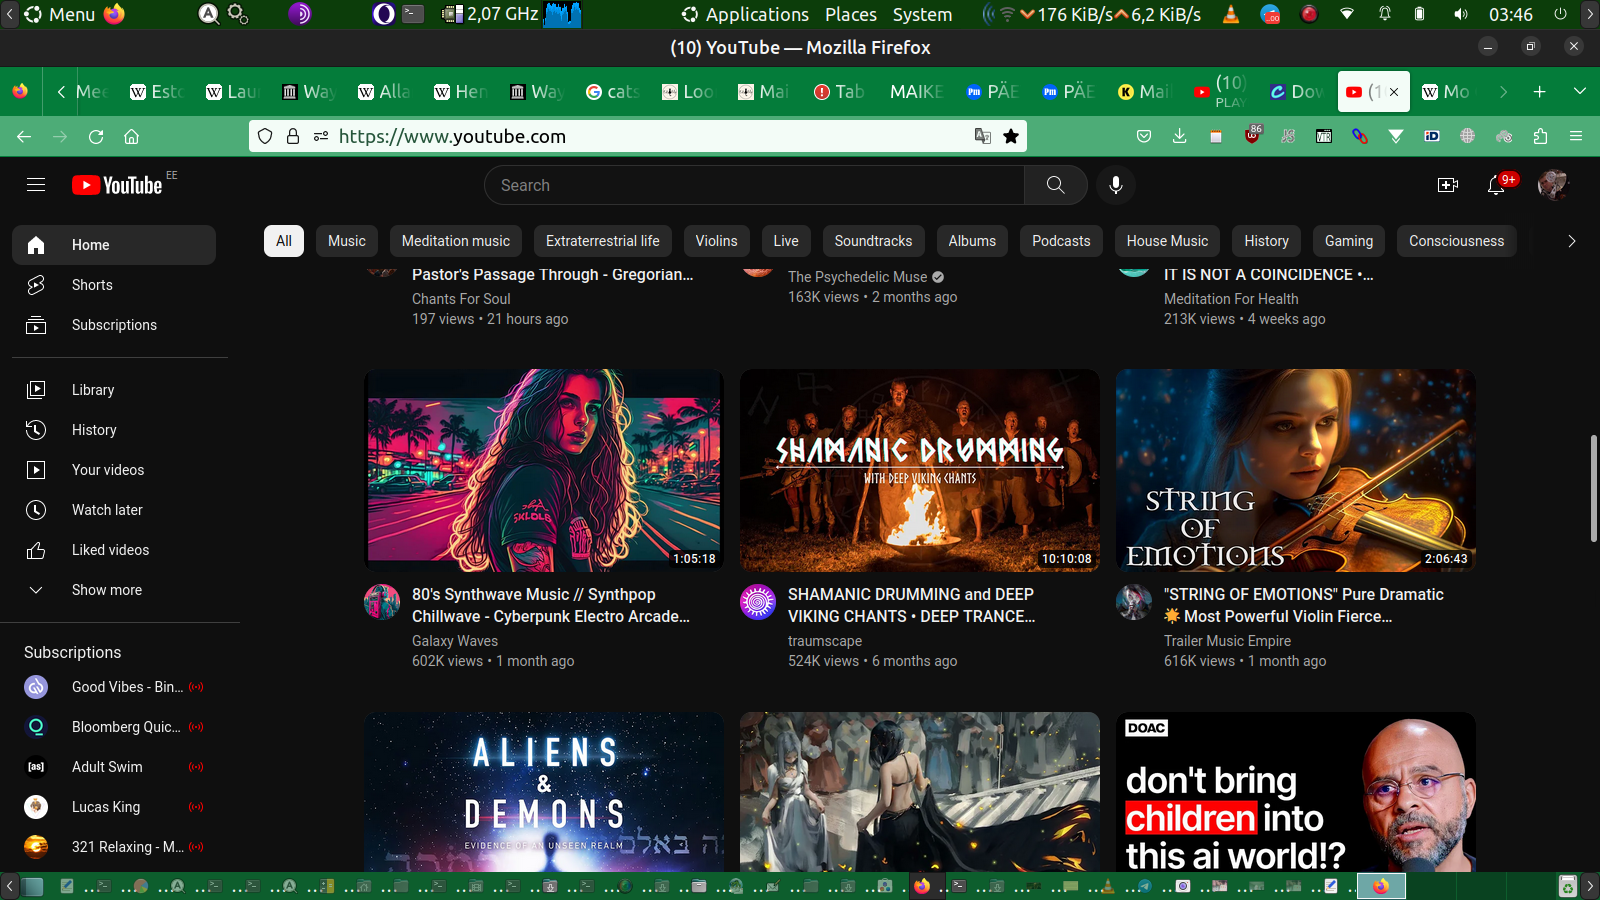The height and width of the screenshot is (900, 1600).
Task: Open the Firefox list all tabs dropdown
Action: (1579, 92)
